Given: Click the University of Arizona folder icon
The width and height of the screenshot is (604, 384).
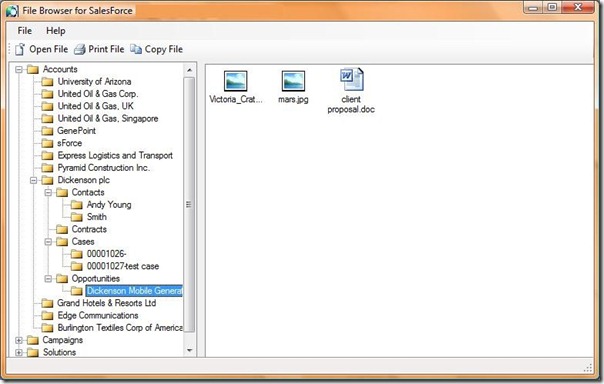Looking at the screenshot, I should pyautogui.click(x=47, y=82).
